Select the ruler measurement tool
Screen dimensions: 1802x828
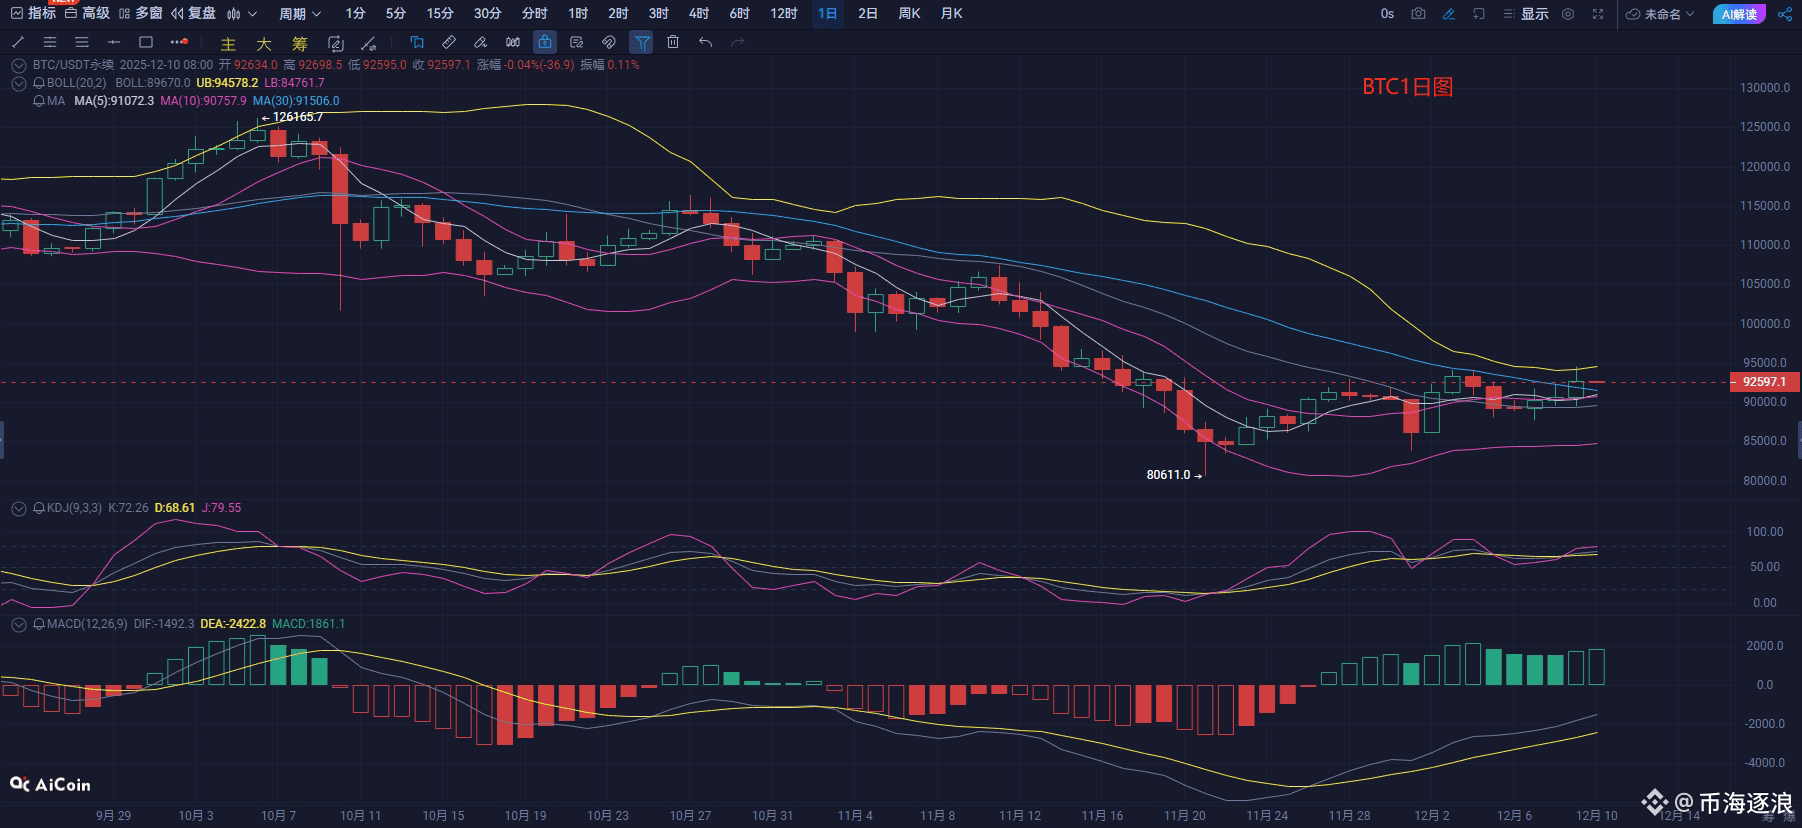pyautogui.click(x=449, y=42)
